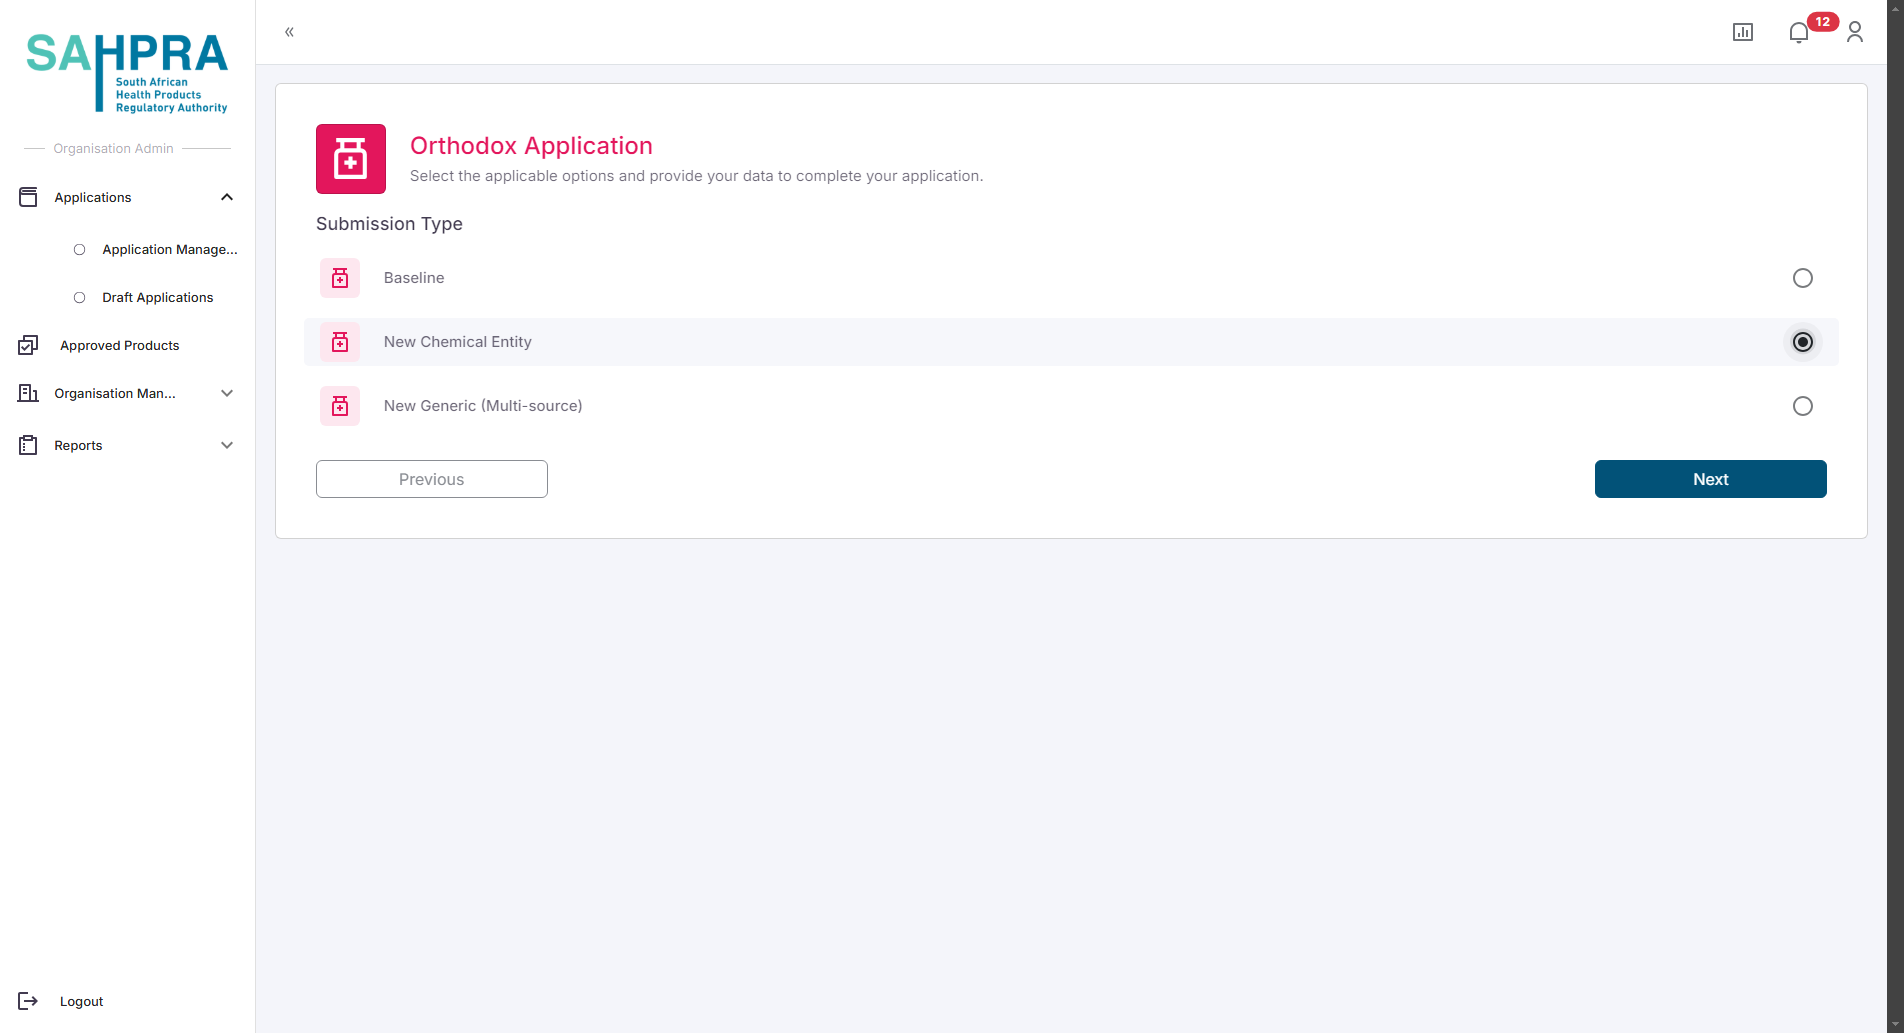Click the Reports clipboard icon

pos(28,445)
